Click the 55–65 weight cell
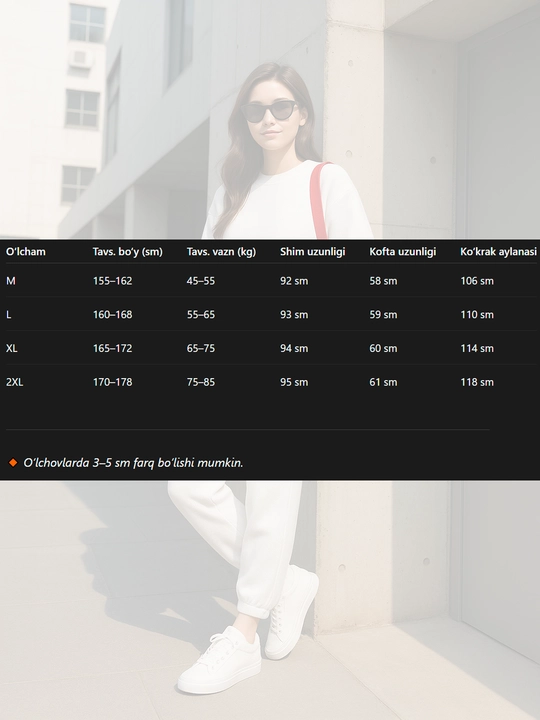The height and width of the screenshot is (720, 540). point(201,315)
